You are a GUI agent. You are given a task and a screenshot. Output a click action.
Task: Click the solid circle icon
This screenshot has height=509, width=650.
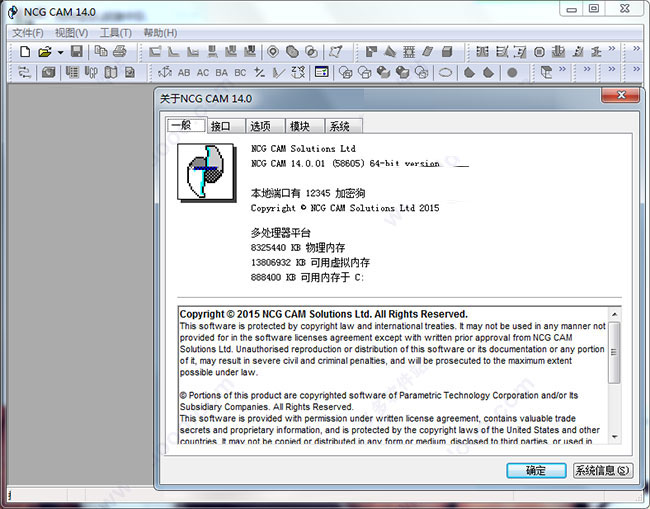point(512,73)
